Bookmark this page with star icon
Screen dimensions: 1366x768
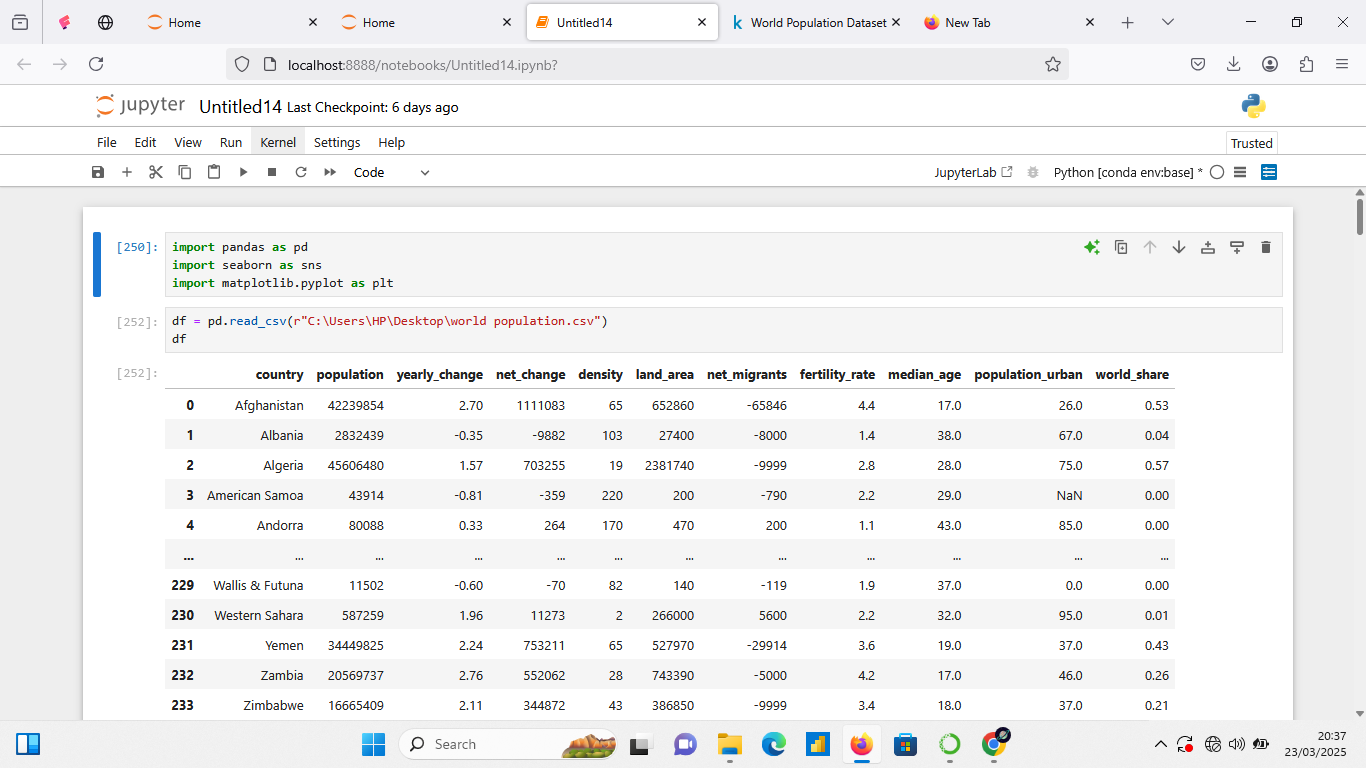1052,64
